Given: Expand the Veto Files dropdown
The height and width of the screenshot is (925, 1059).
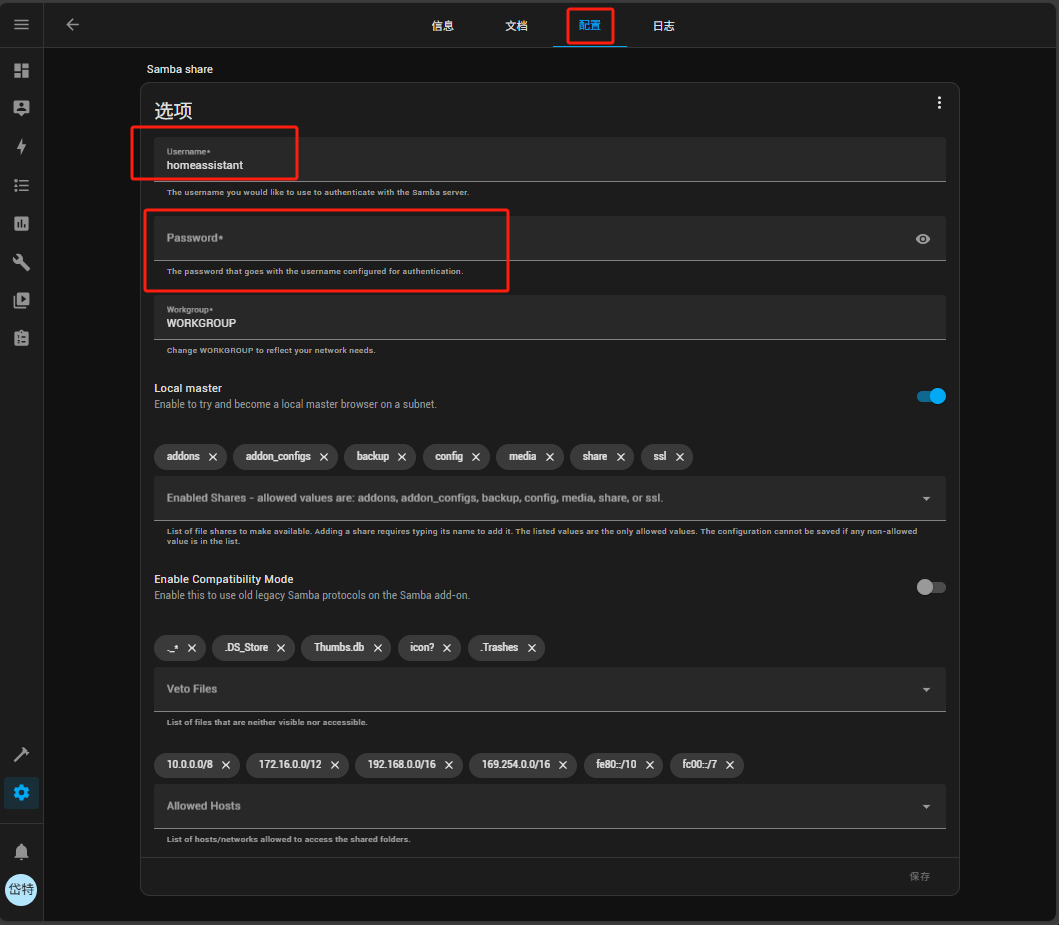Looking at the screenshot, I should (x=926, y=689).
